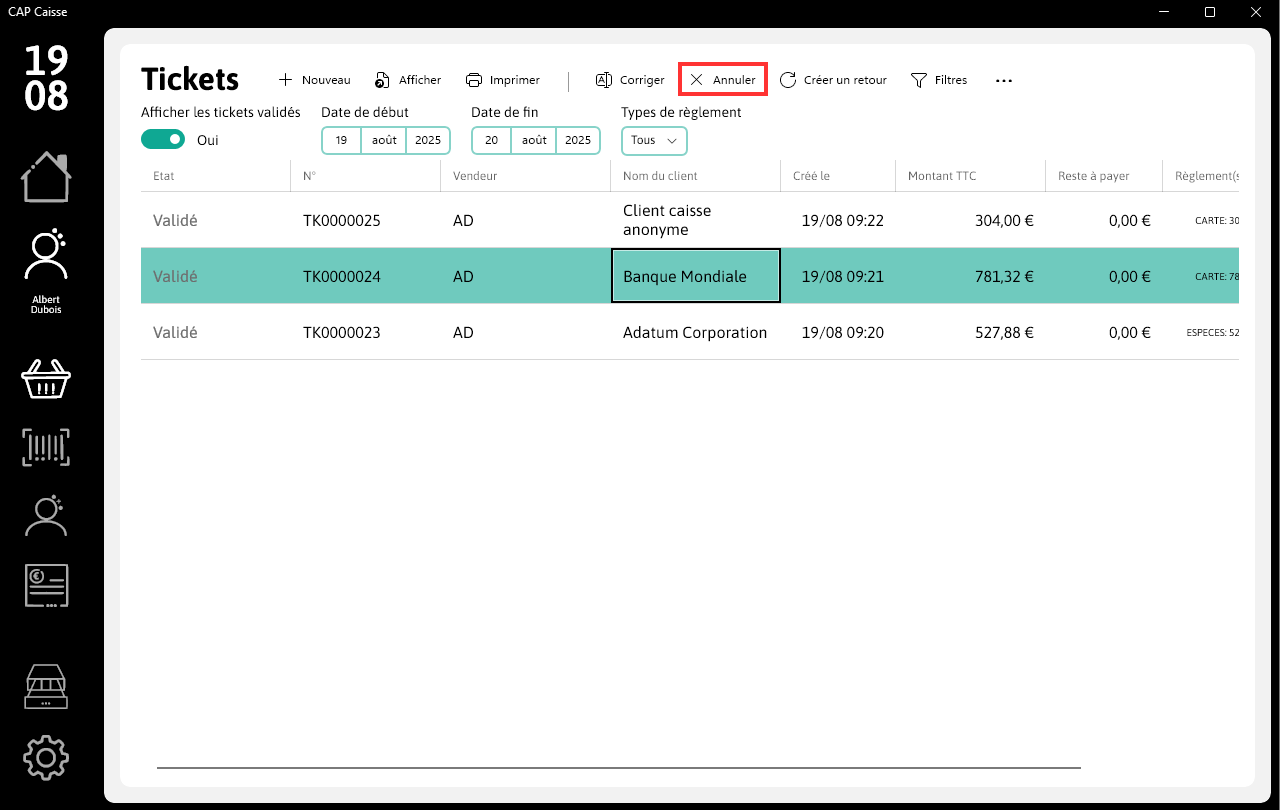Toggle Afficher les tickets validés switch
The image size is (1280, 810).
pos(163,140)
